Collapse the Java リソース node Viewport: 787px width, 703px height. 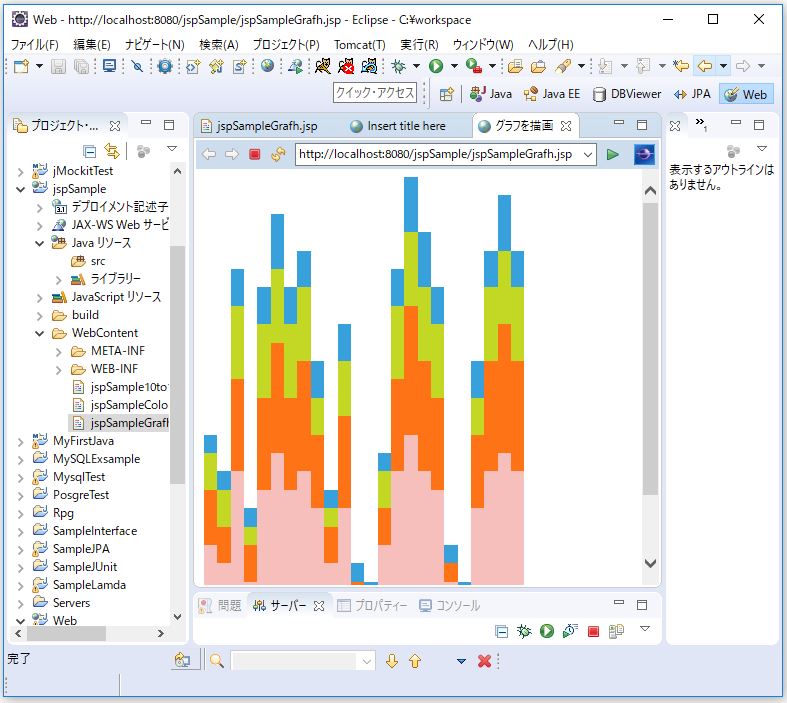point(40,243)
